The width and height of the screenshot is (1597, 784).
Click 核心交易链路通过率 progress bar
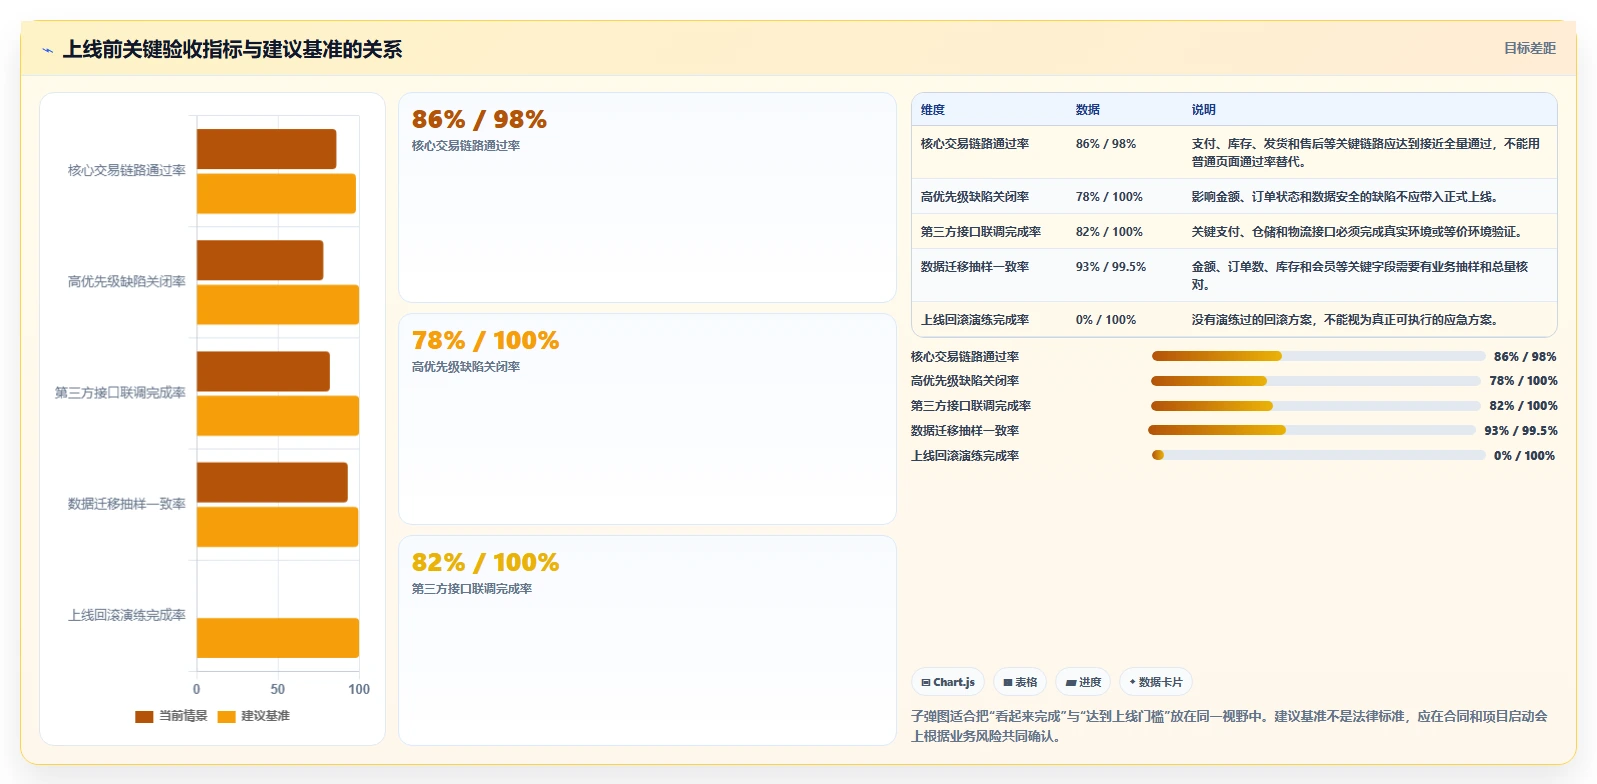[1318, 356]
